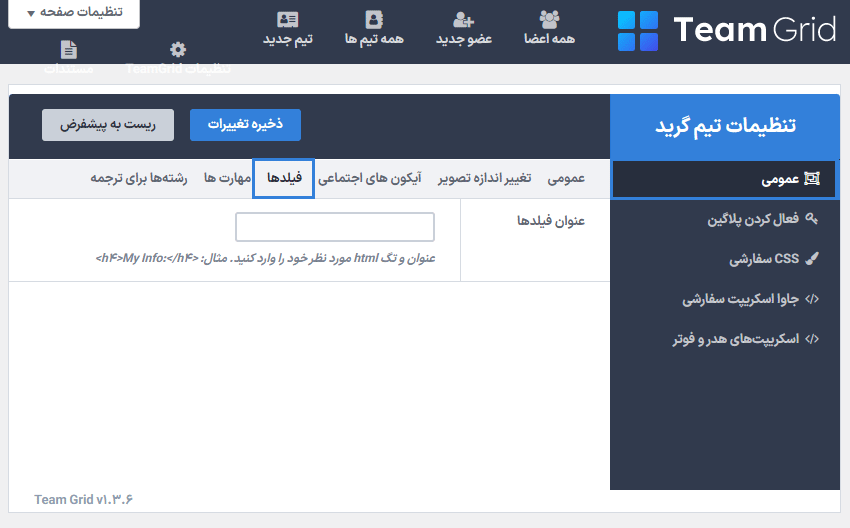Switch to Social Icons (آیکون های اجتماعی) tab
This screenshot has height=528, width=850.
[370, 178]
